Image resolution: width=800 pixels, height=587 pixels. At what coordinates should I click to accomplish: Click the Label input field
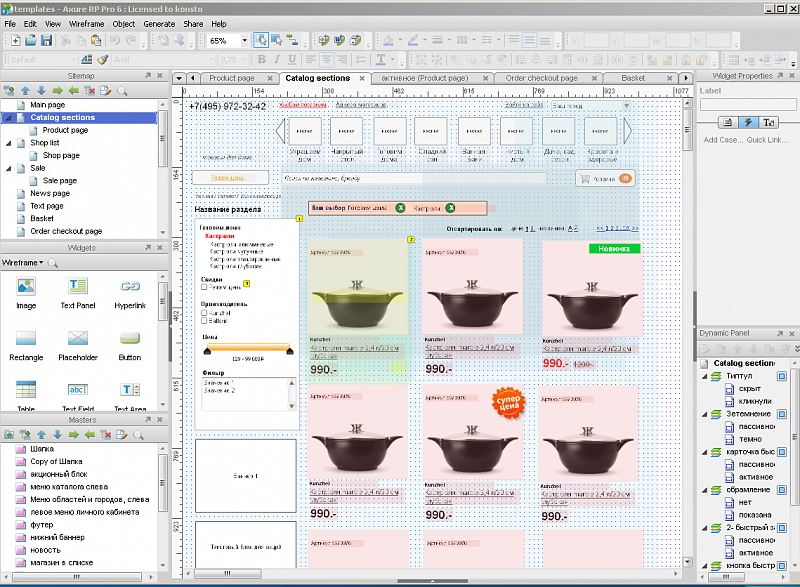pyautogui.click(x=747, y=104)
